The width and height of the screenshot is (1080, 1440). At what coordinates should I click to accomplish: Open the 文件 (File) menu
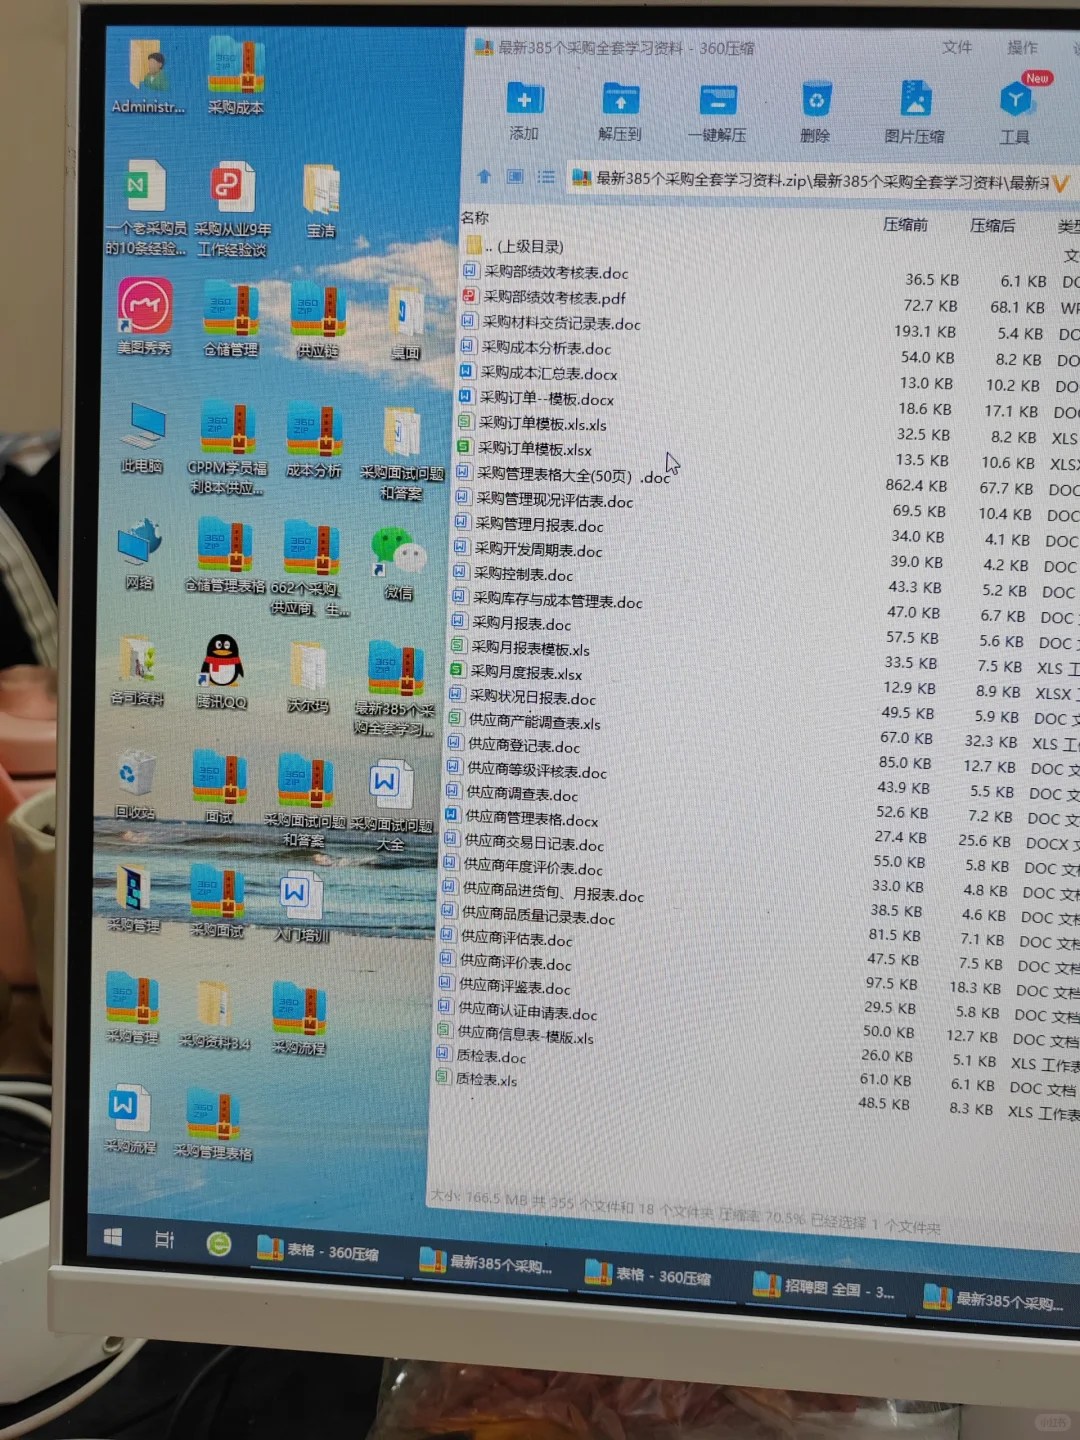click(957, 47)
